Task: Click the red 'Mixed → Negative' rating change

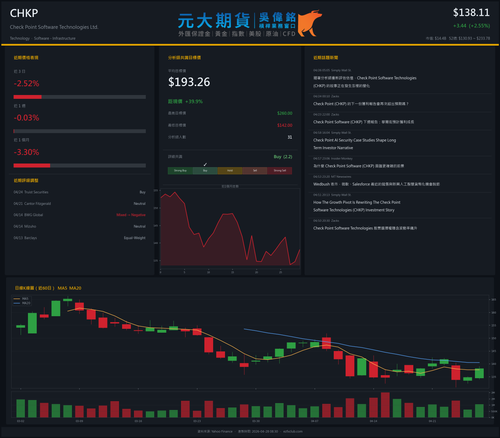Action: [x=131, y=215]
